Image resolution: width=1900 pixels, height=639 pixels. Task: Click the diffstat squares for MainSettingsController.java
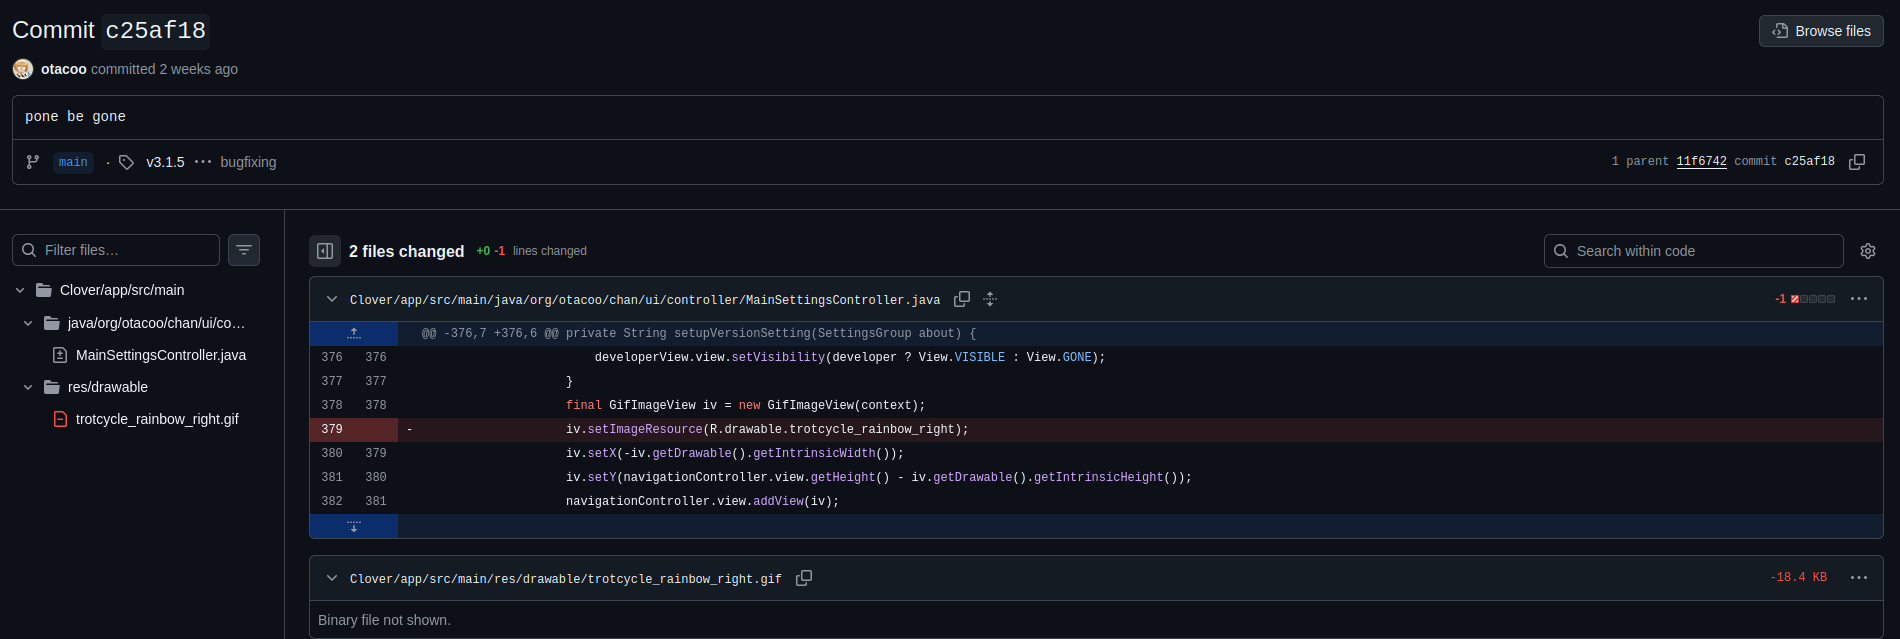point(1813,299)
